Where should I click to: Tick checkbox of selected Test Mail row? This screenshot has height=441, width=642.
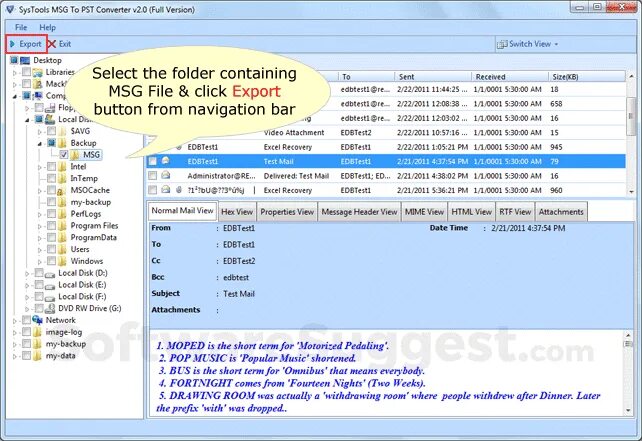153,161
